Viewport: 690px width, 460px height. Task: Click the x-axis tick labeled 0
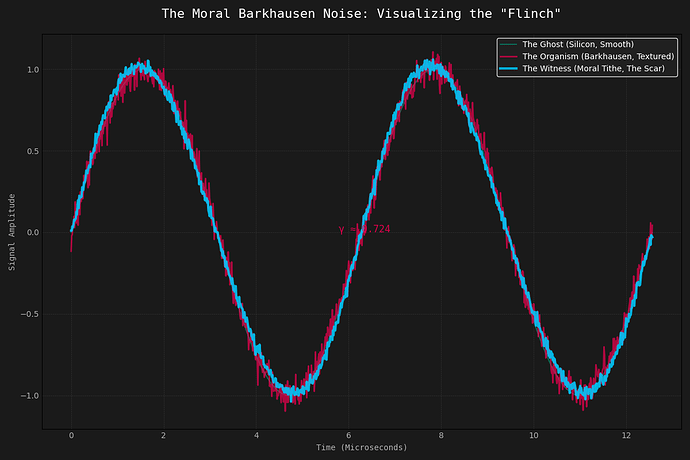click(71, 436)
